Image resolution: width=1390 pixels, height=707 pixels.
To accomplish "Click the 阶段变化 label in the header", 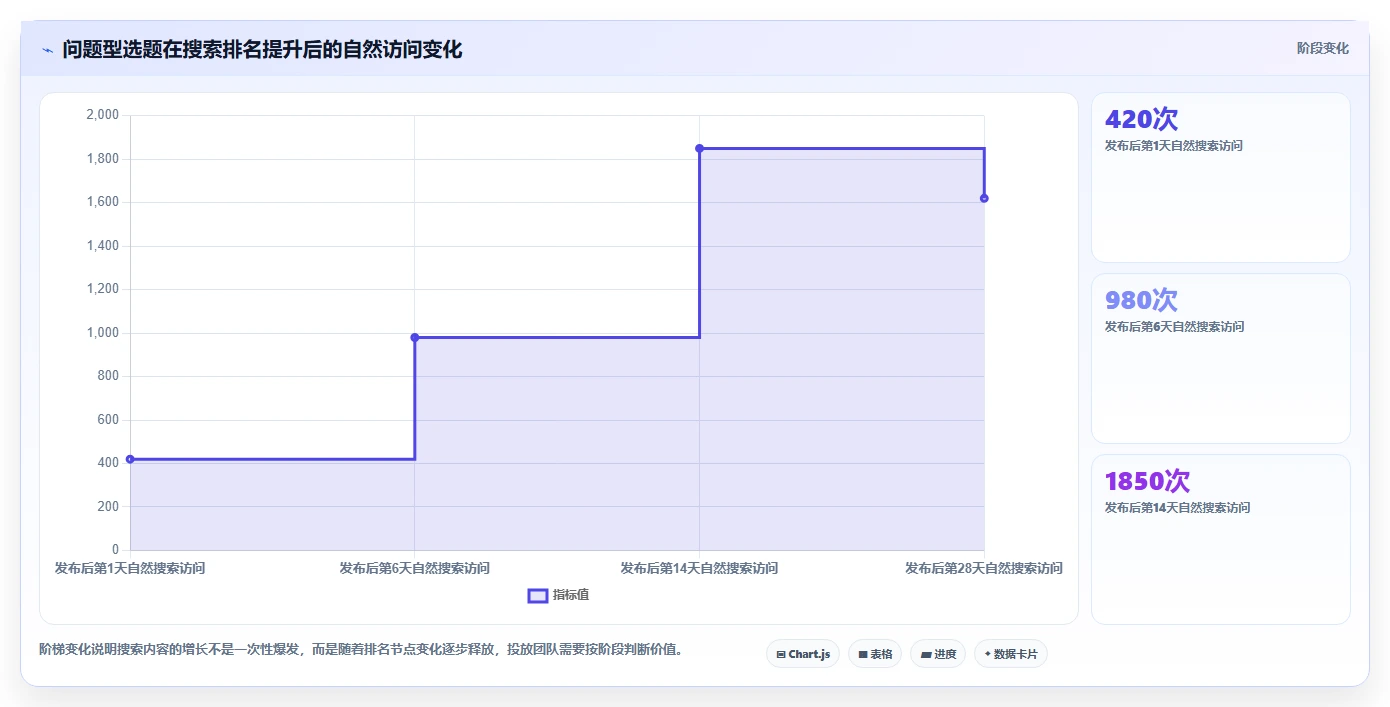I will (x=1322, y=48).
